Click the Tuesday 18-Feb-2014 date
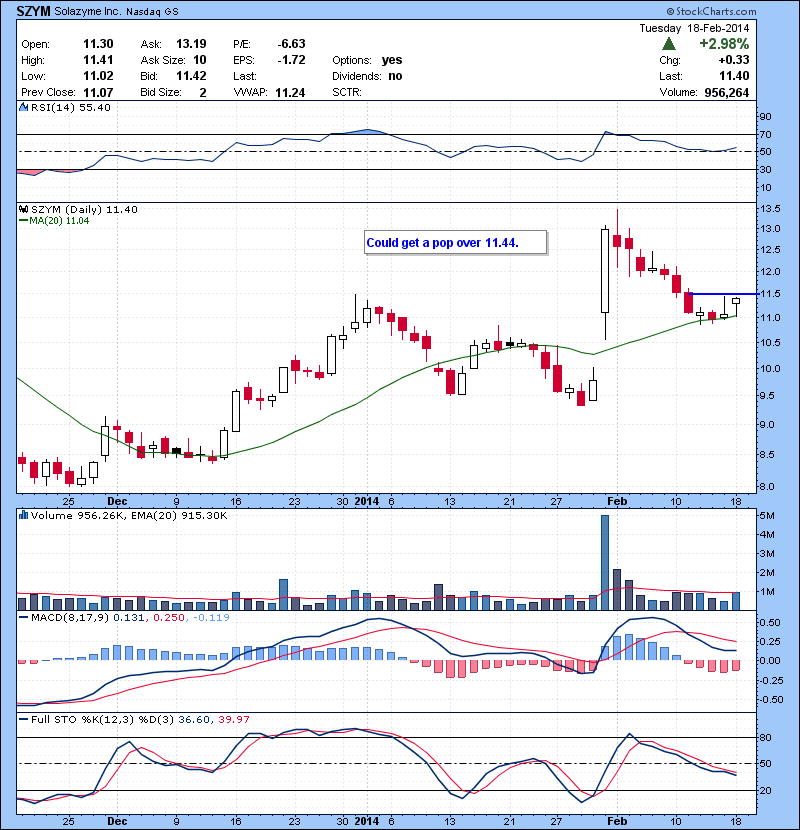 (x=694, y=28)
